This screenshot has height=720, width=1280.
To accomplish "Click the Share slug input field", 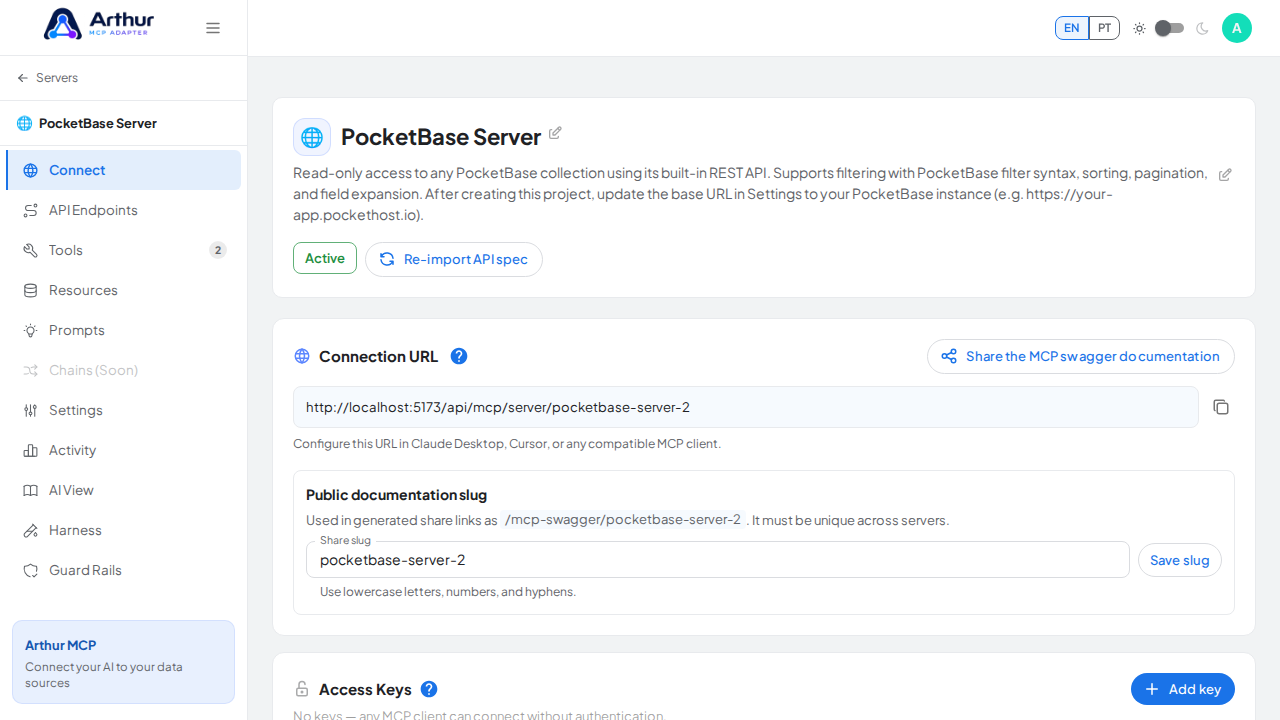I will [x=718, y=560].
